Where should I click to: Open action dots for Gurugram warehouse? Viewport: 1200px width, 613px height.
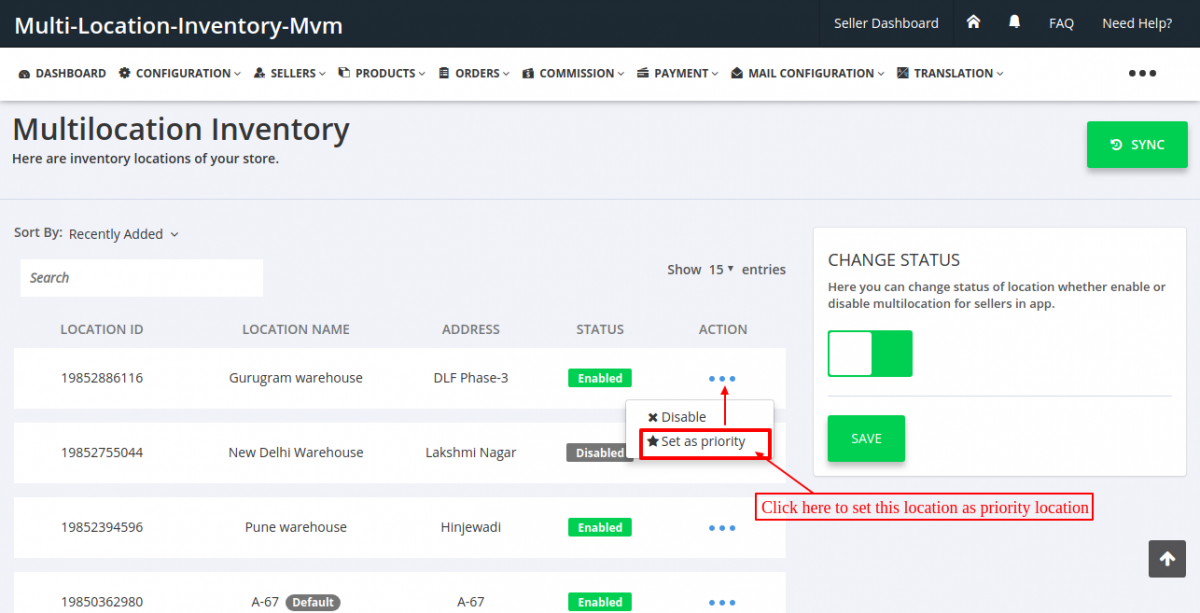[x=722, y=379]
